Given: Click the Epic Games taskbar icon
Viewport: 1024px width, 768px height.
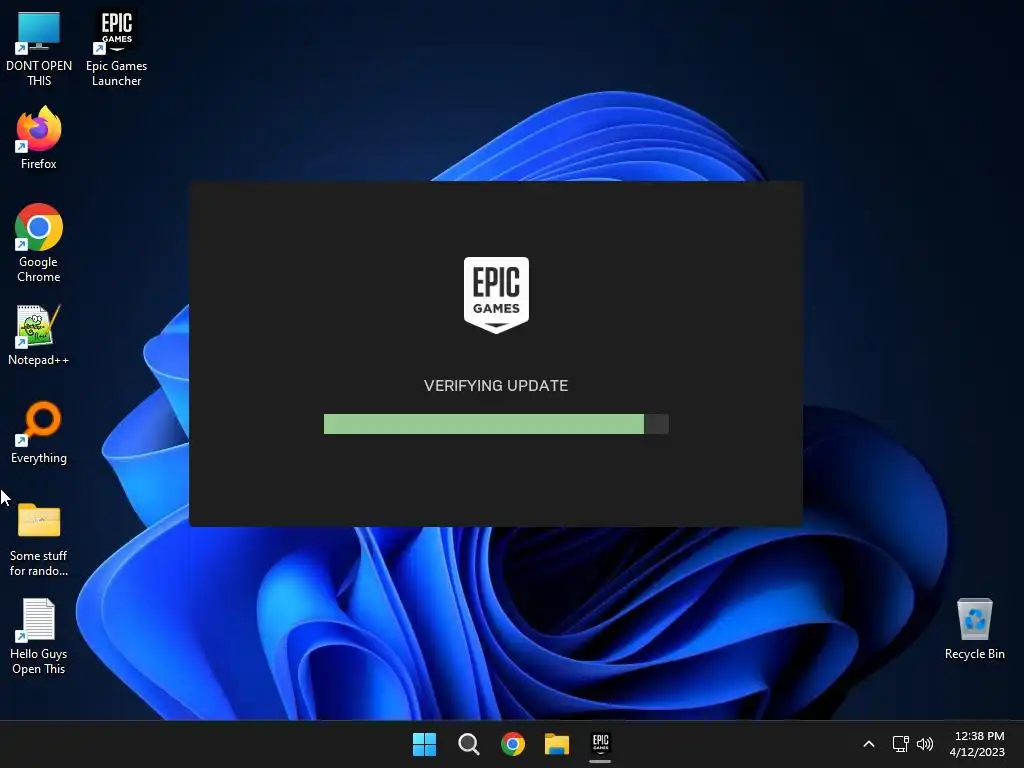Looking at the screenshot, I should (601, 744).
